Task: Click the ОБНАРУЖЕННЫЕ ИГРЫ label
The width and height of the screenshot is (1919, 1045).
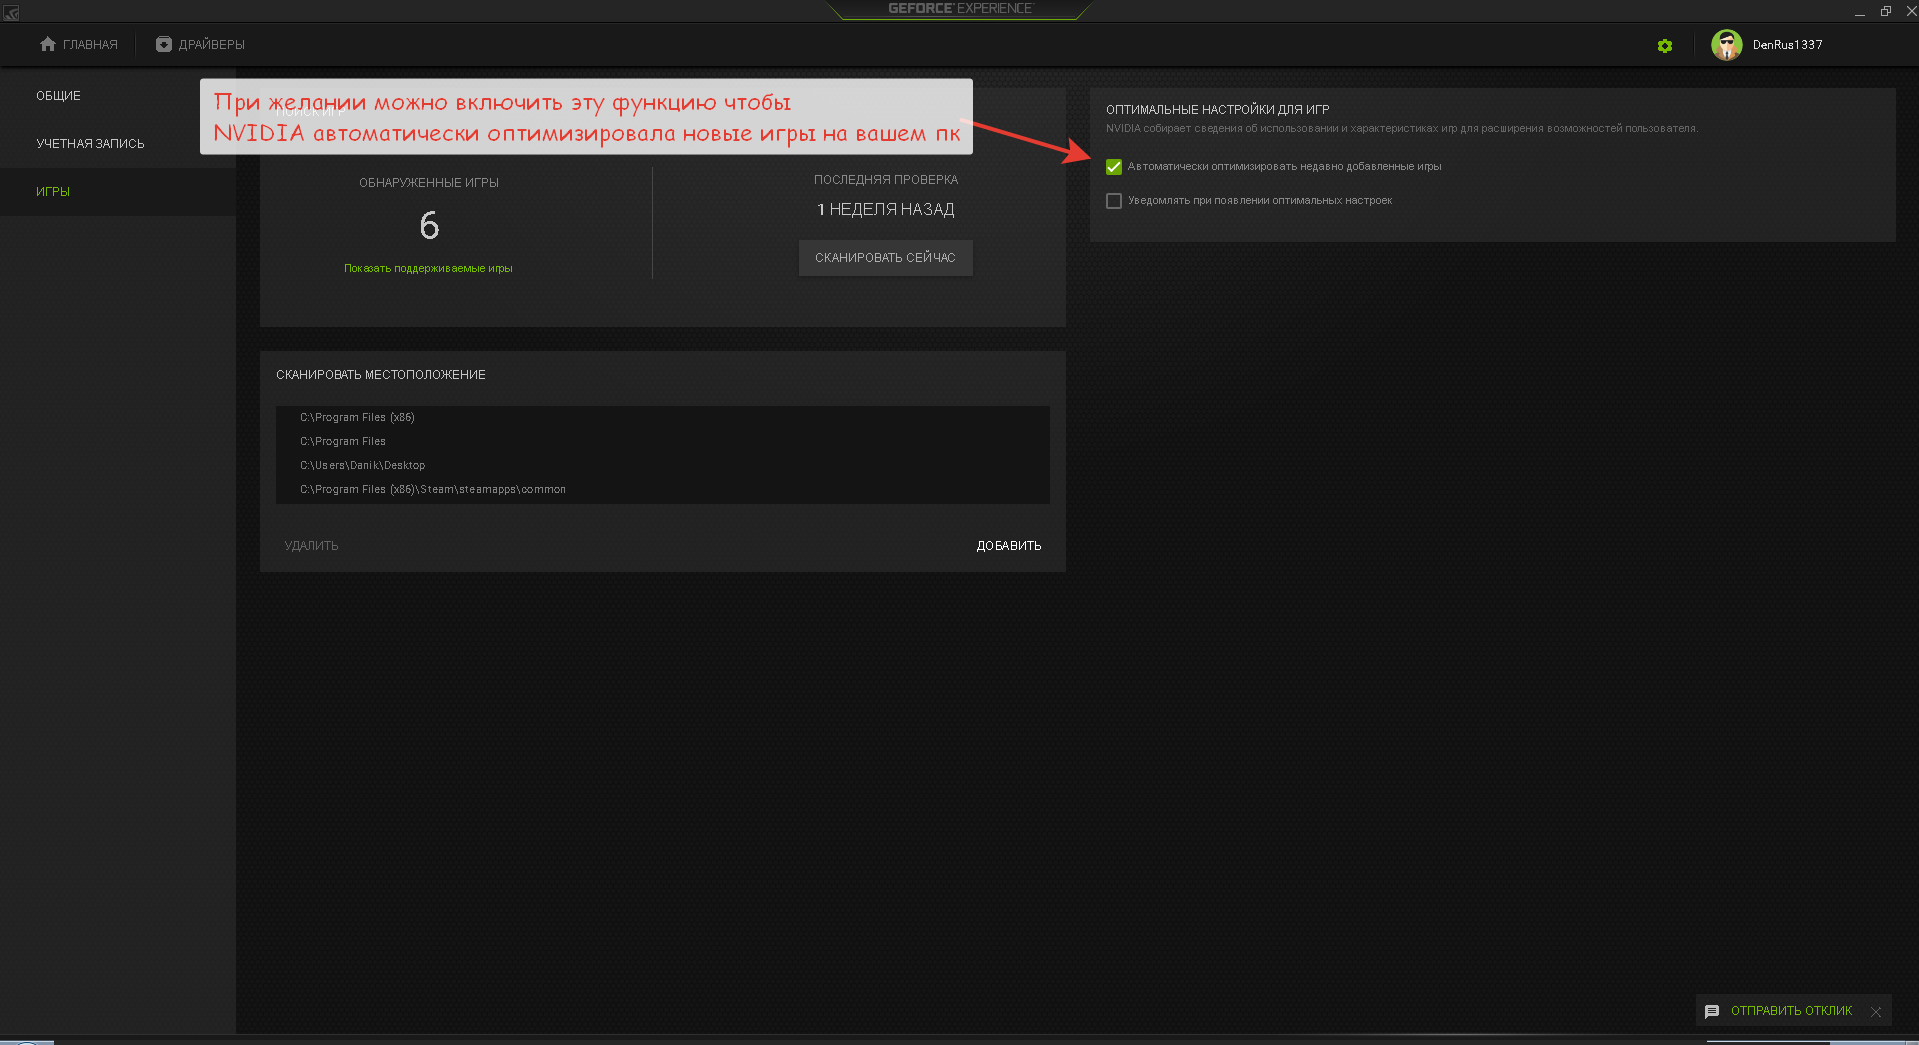Action: tap(428, 183)
